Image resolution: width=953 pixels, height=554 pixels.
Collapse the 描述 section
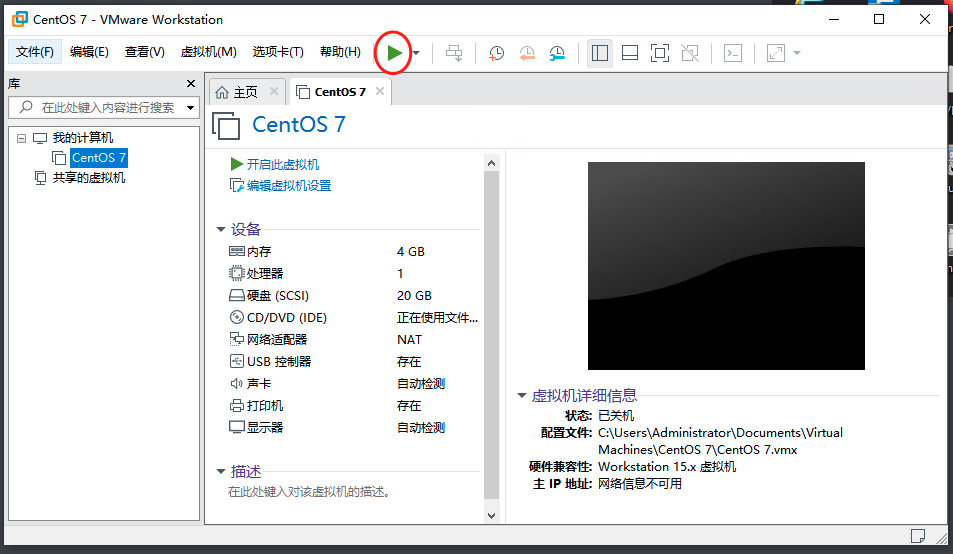pyautogui.click(x=221, y=471)
